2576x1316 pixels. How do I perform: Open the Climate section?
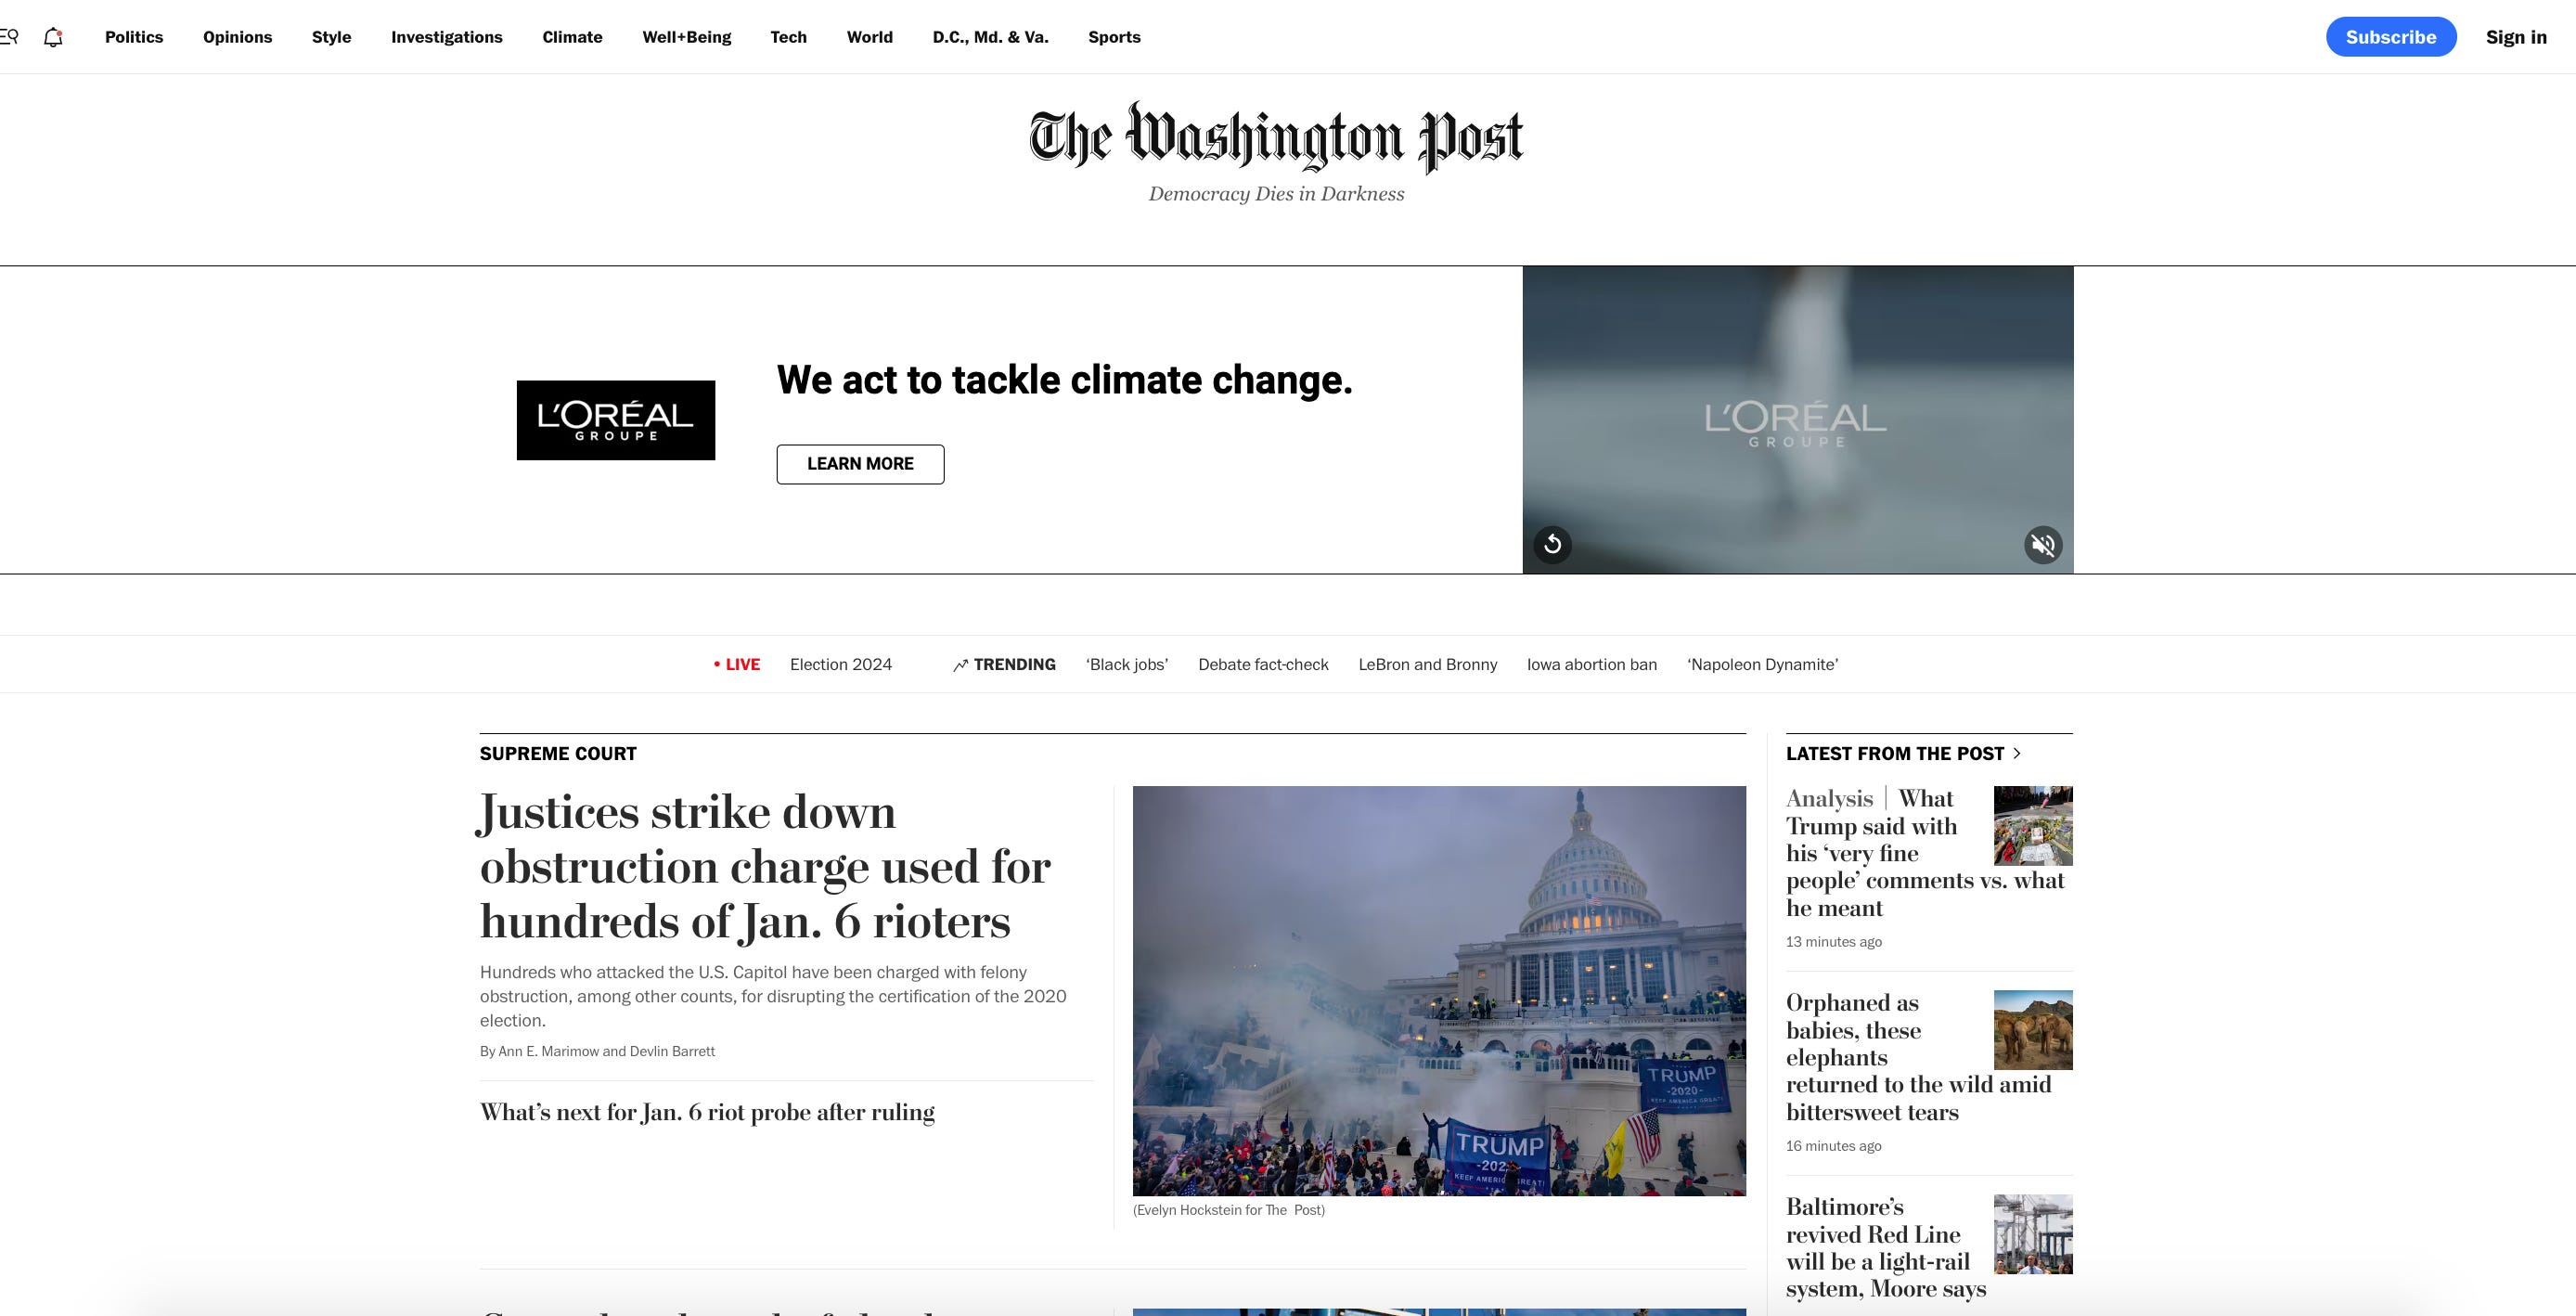click(572, 37)
